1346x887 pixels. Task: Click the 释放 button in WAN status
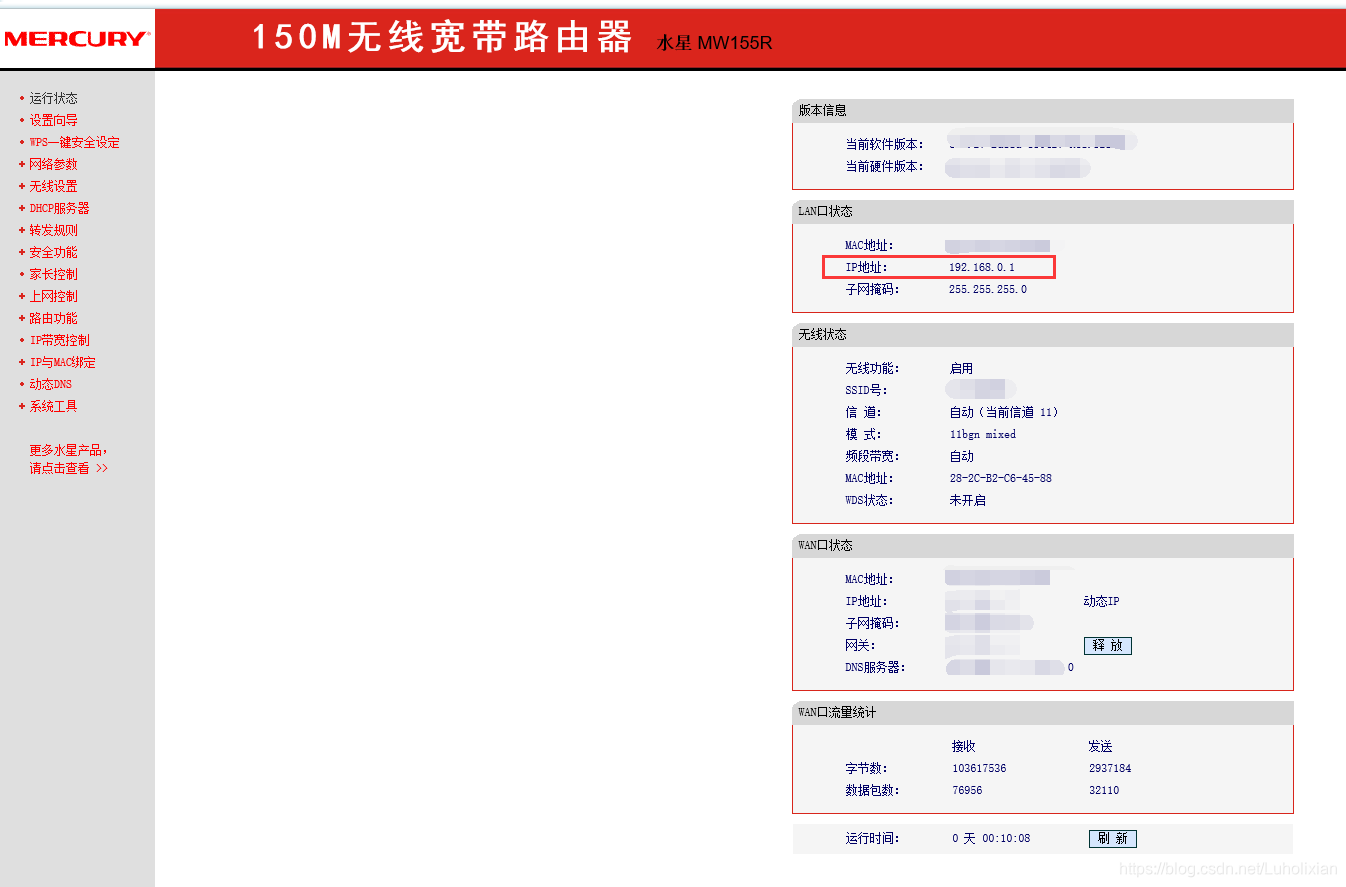point(1108,646)
